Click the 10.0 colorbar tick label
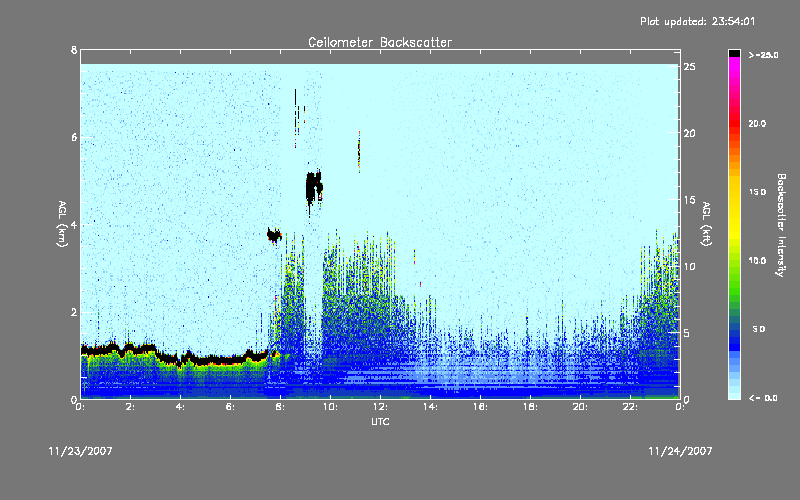The width and height of the screenshot is (800, 500). pyautogui.click(x=757, y=261)
